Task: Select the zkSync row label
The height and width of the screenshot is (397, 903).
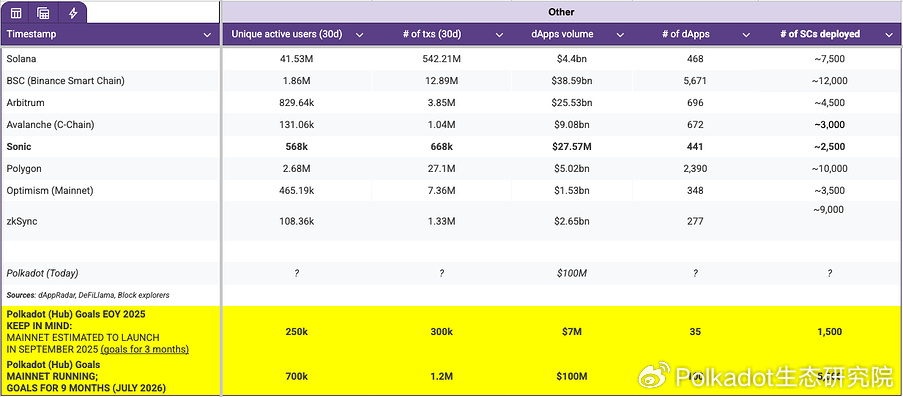Action: (22, 221)
